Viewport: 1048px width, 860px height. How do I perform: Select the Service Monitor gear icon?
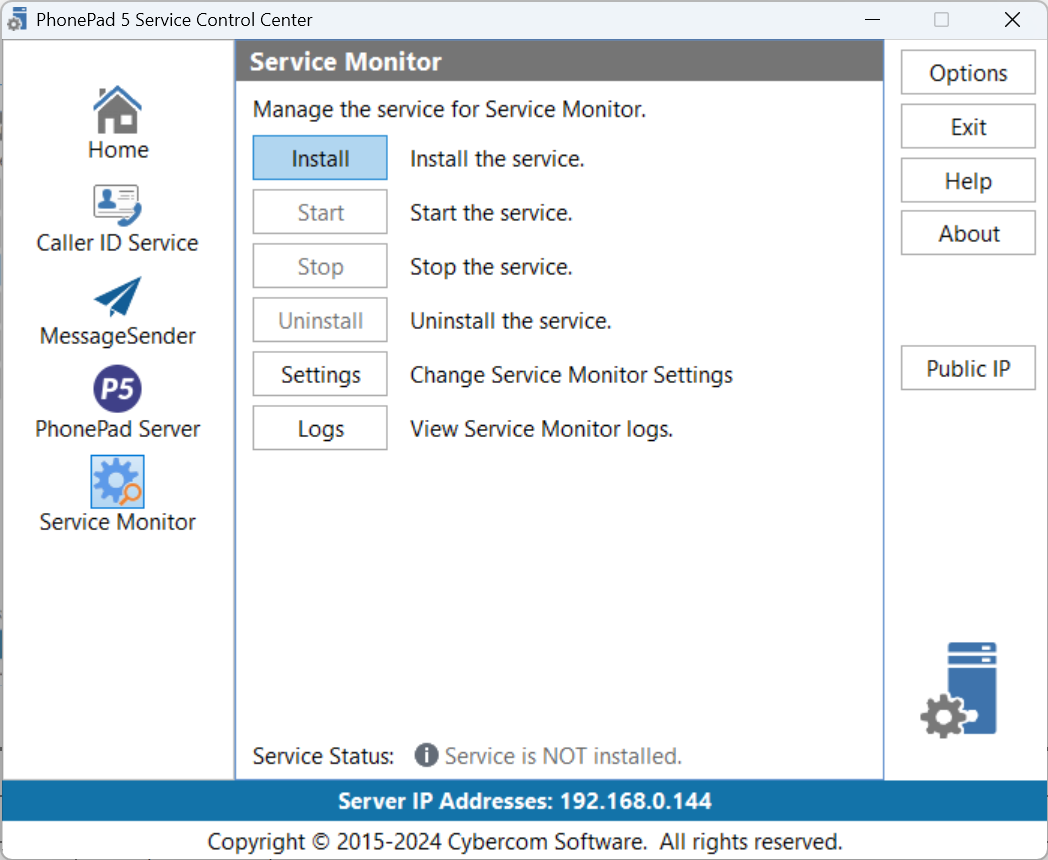[118, 482]
